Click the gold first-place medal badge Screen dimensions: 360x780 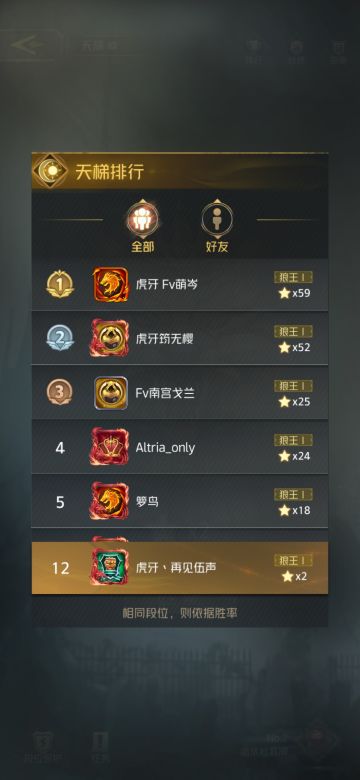(x=60, y=284)
